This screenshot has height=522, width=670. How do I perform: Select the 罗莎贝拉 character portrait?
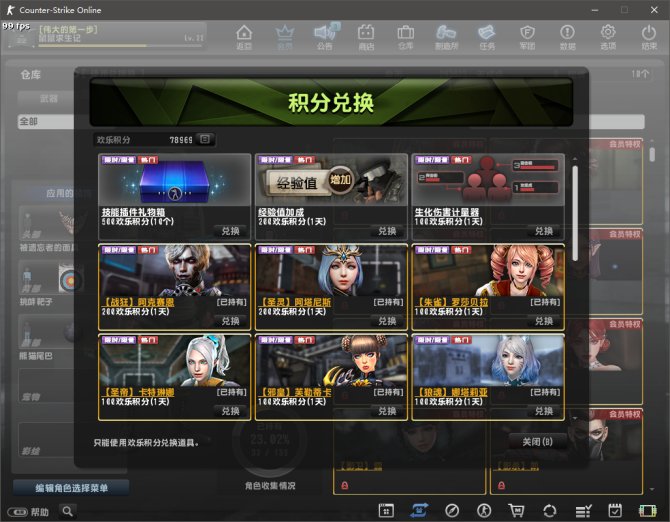[488, 270]
